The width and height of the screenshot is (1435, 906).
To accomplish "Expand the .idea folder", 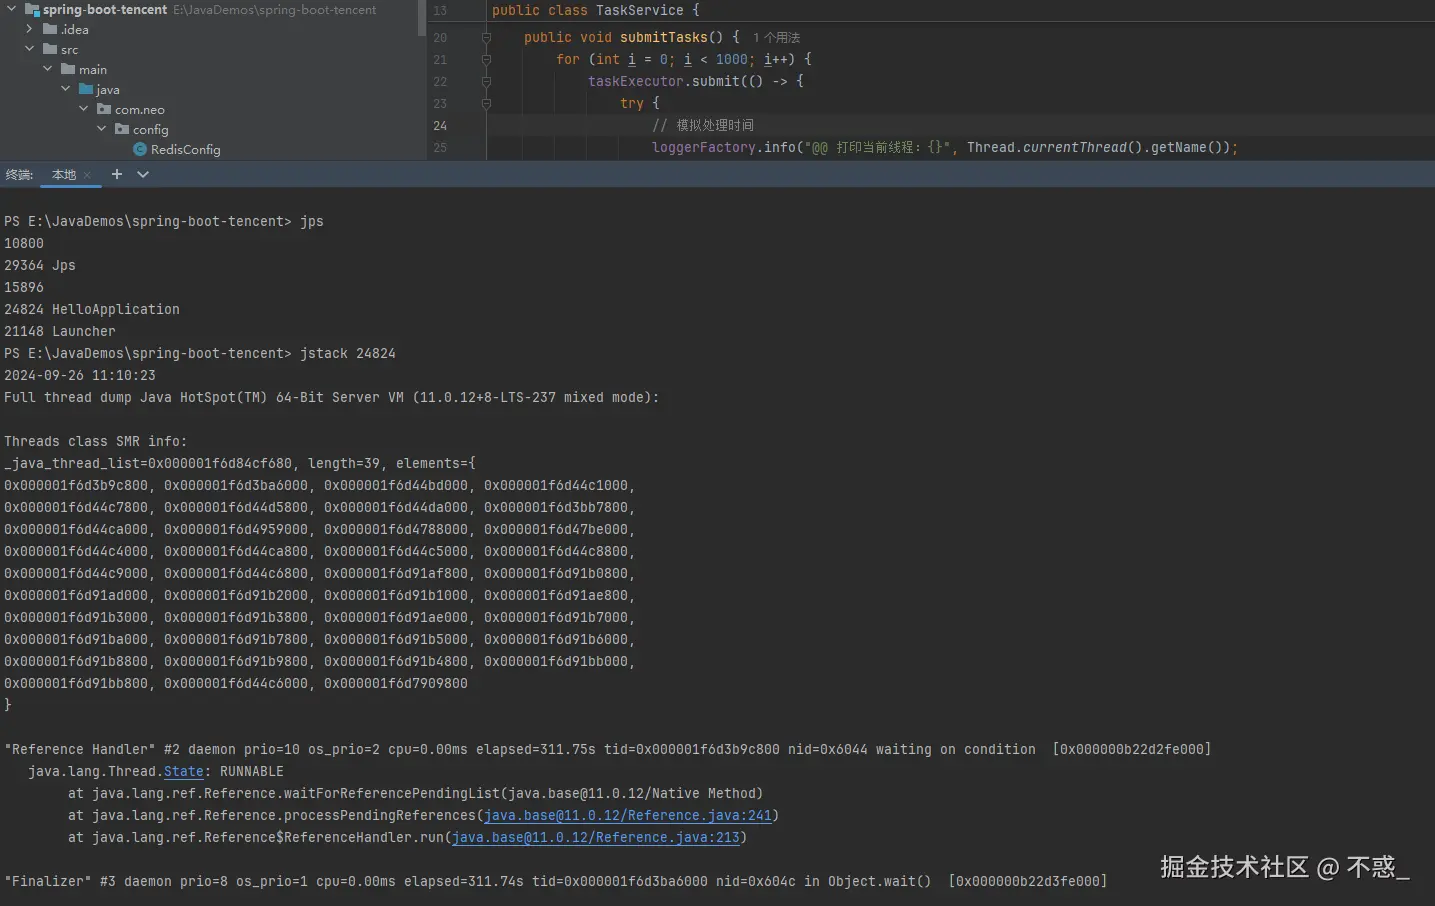I will click(29, 29).
